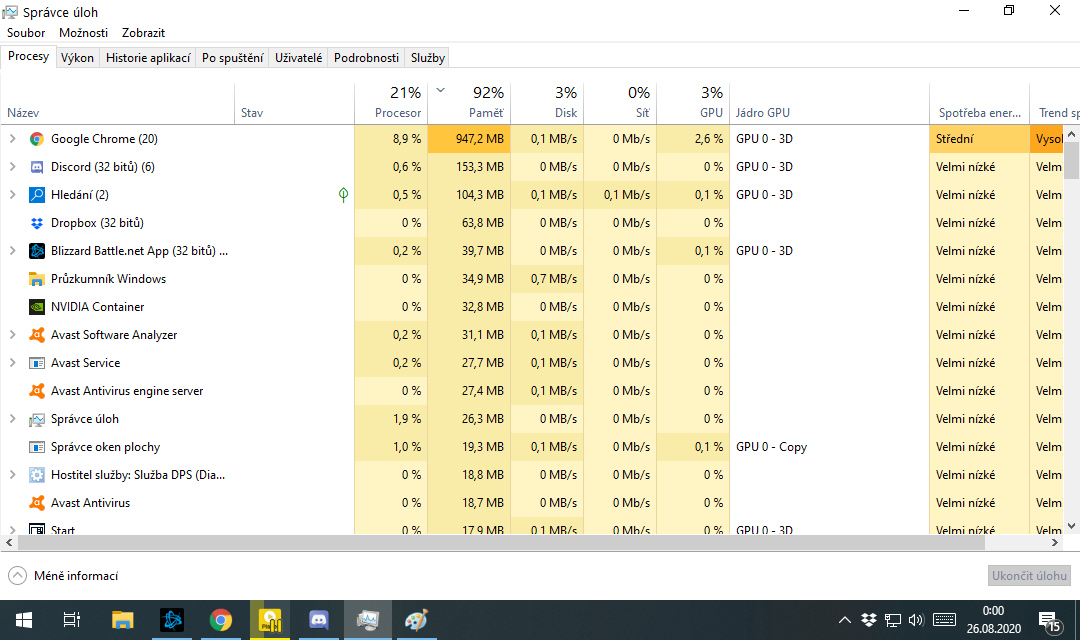Open Discord from the taskbar
Screen dimensions: 1080x640
tap(318, 620)
